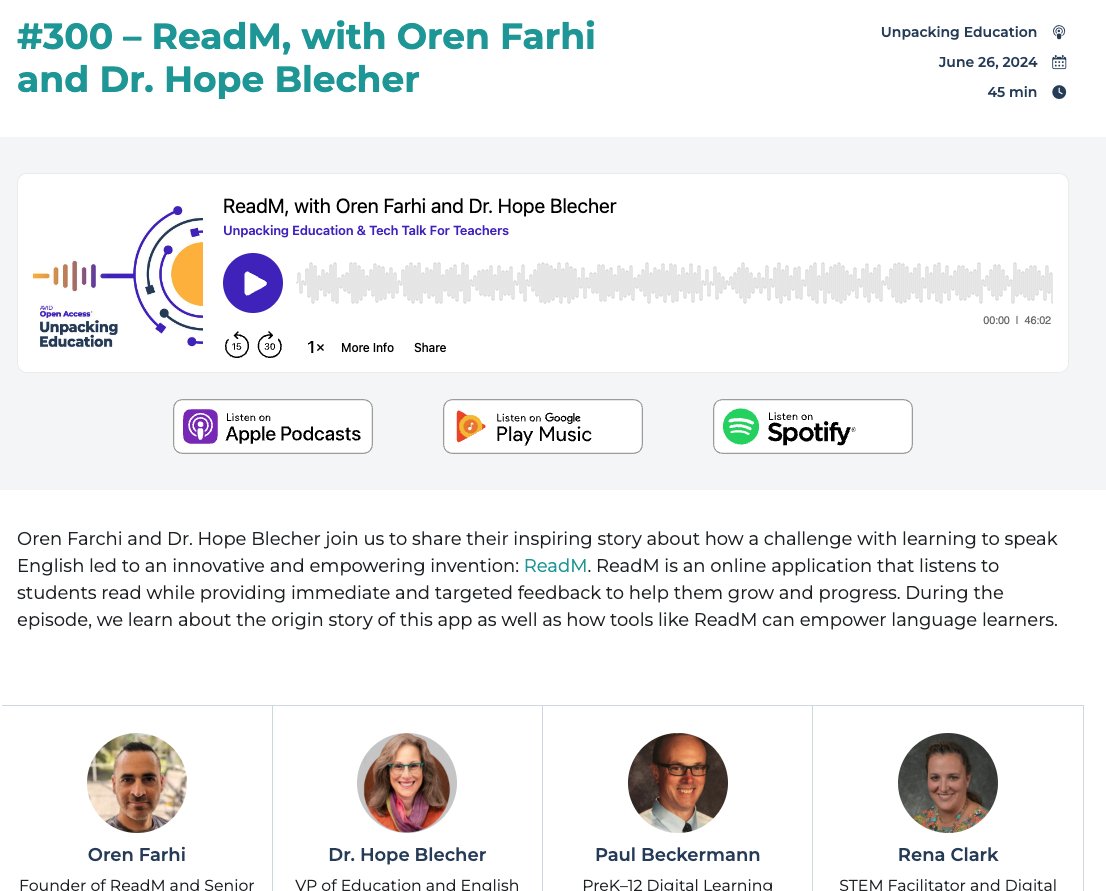This screenshot has height=891, width=1106.
Task: Click the clock icon next to 45 min
Action: coord(1059,92)
